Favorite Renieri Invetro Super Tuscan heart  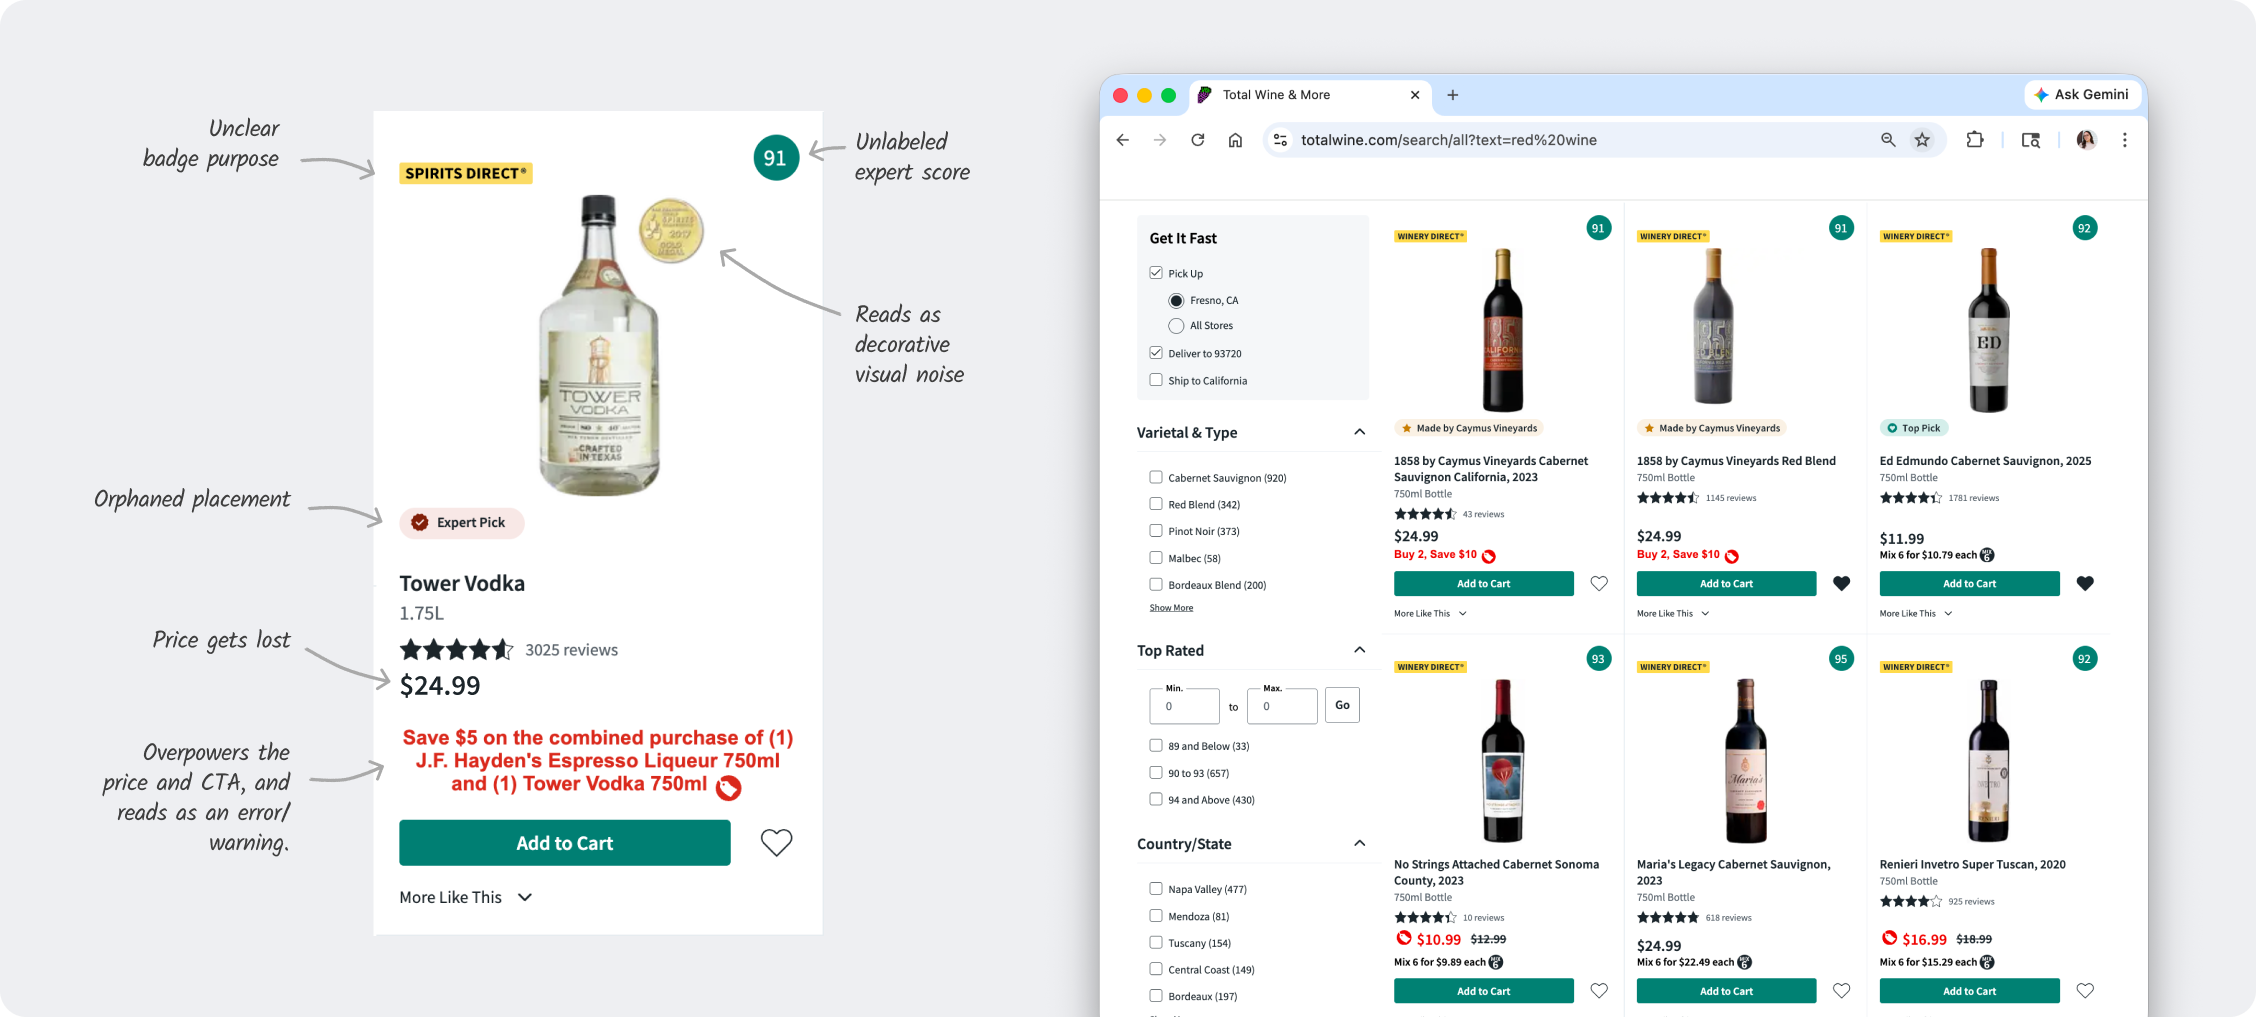2085,991
